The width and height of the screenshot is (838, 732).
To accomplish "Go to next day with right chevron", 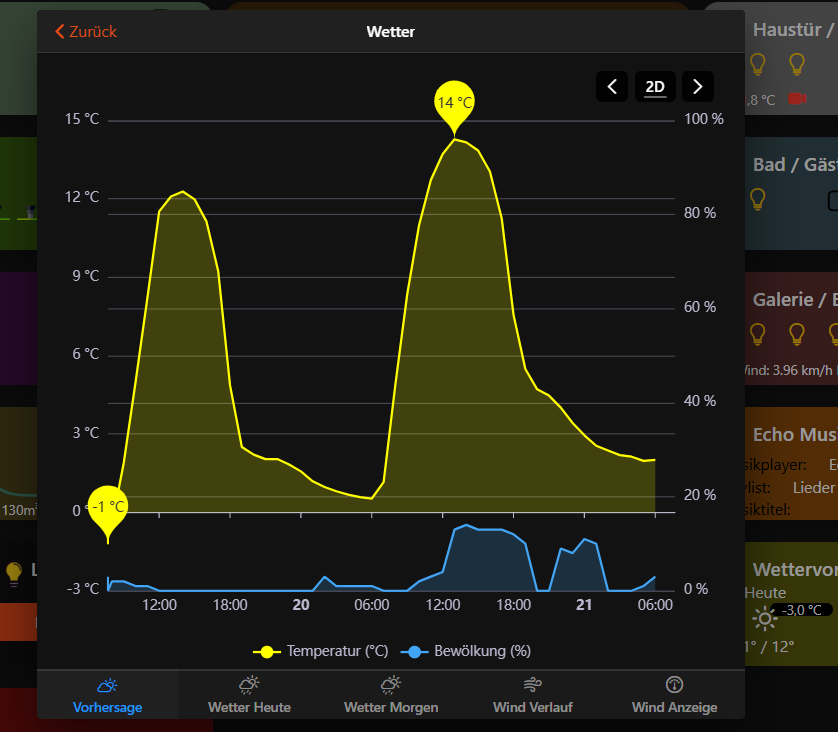I will [697, 86].
